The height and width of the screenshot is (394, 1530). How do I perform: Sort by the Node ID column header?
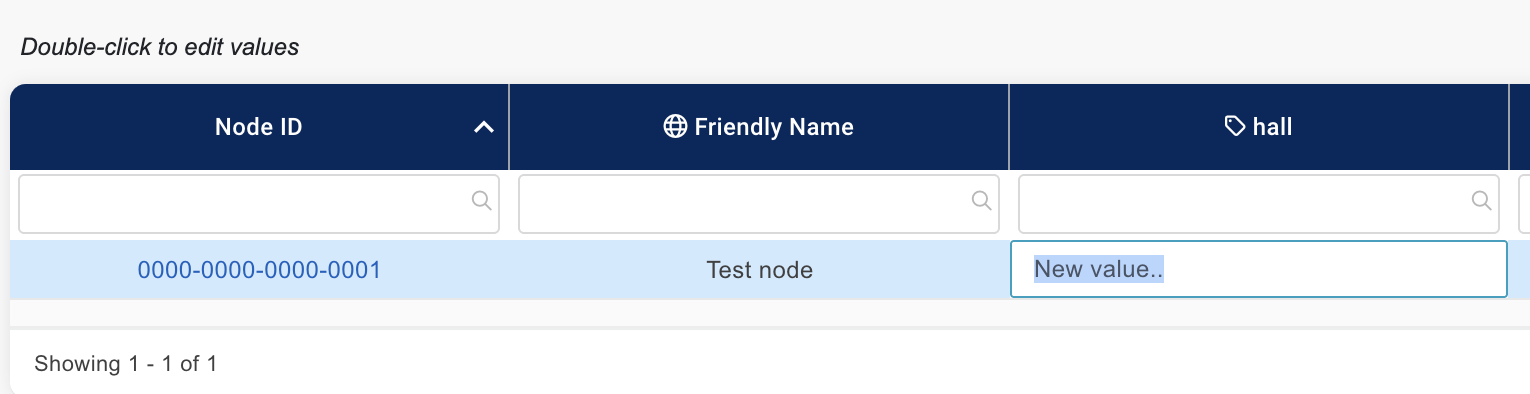pyautogui.click(x=259, y=127)
